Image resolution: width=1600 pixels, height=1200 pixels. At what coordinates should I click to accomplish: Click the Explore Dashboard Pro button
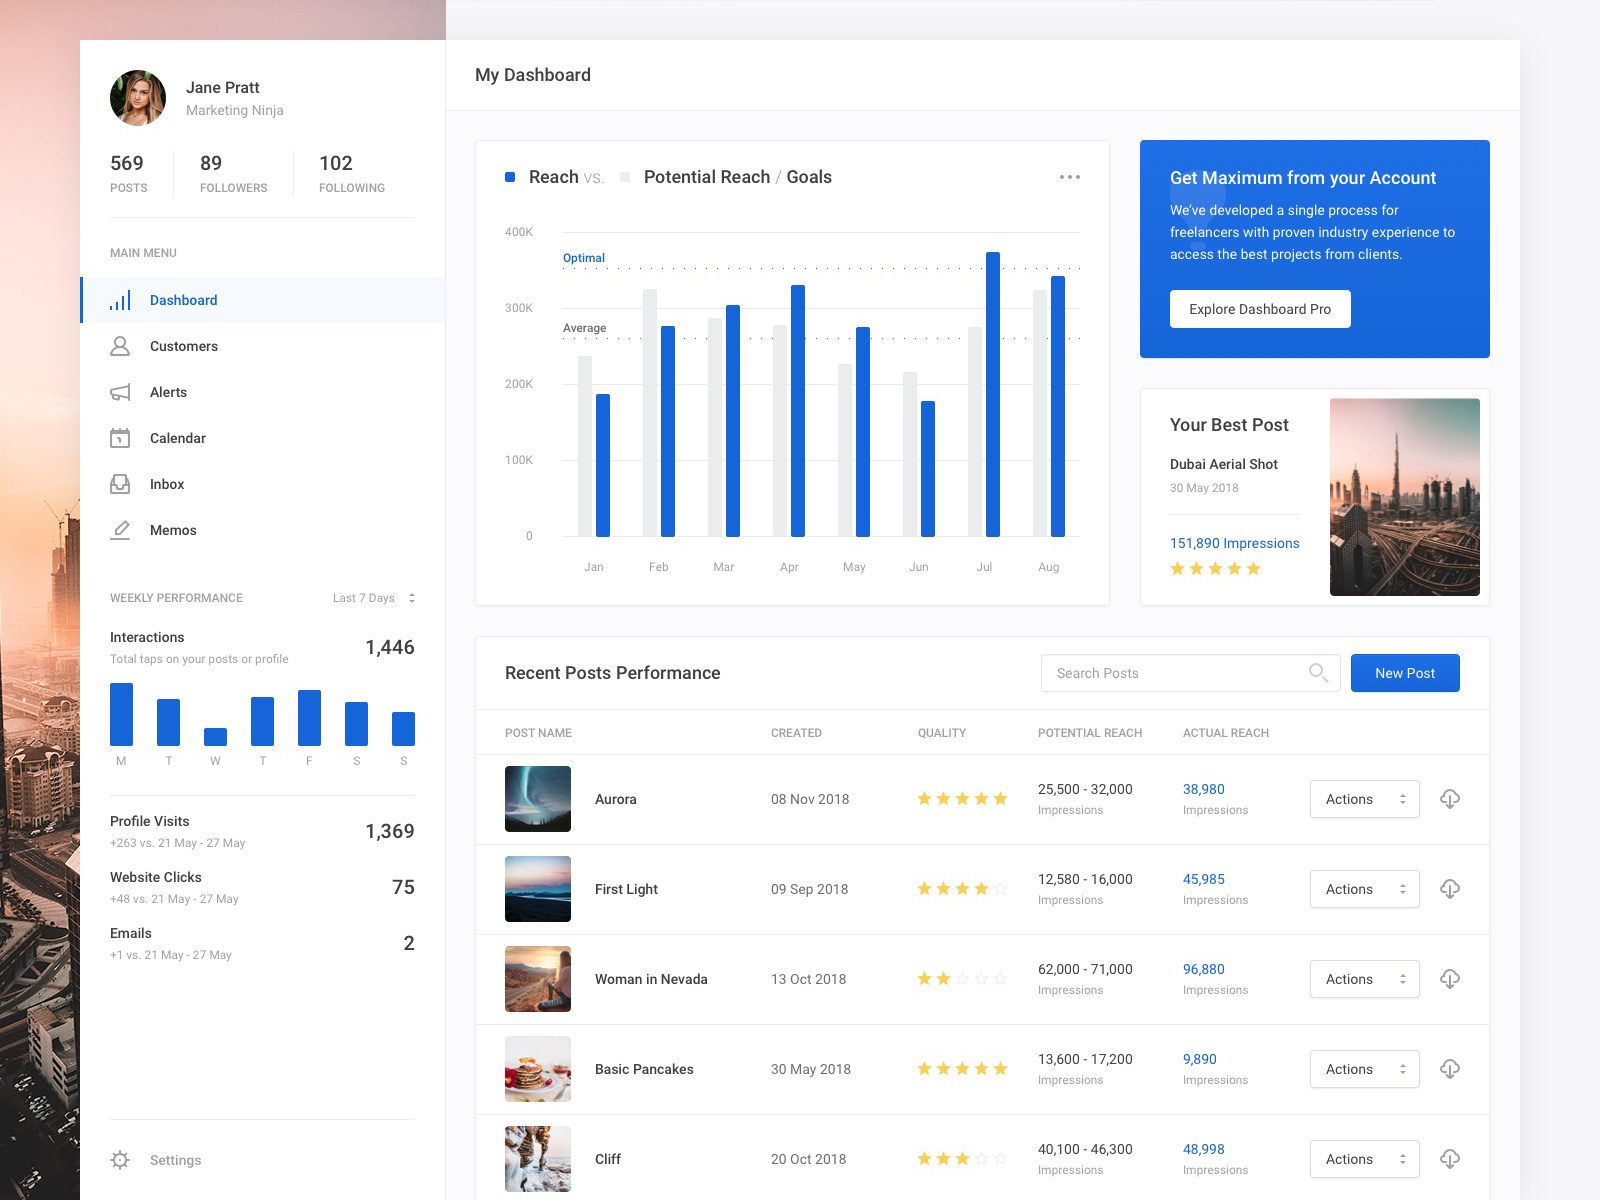coord(1260,308)
